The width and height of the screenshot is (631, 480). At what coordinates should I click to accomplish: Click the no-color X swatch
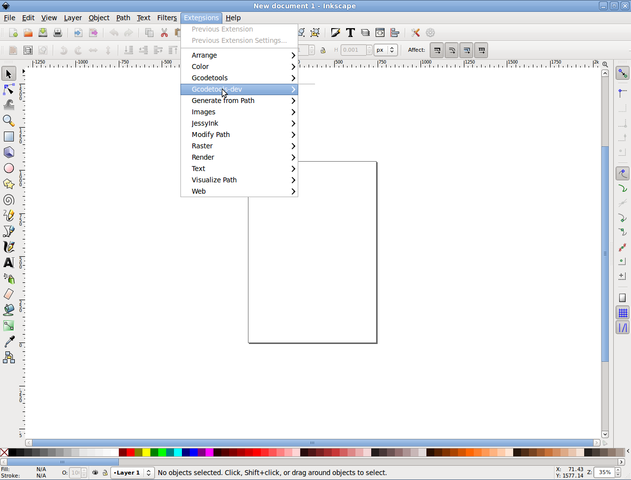click(x=4, y=453)
